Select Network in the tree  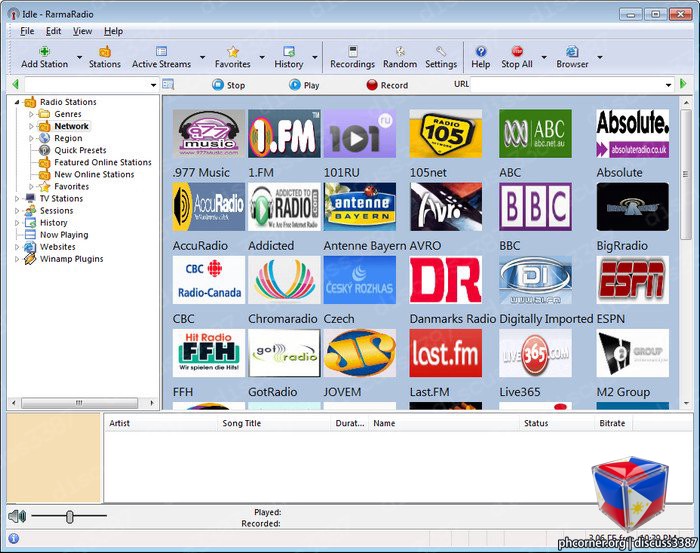[71, 126]
